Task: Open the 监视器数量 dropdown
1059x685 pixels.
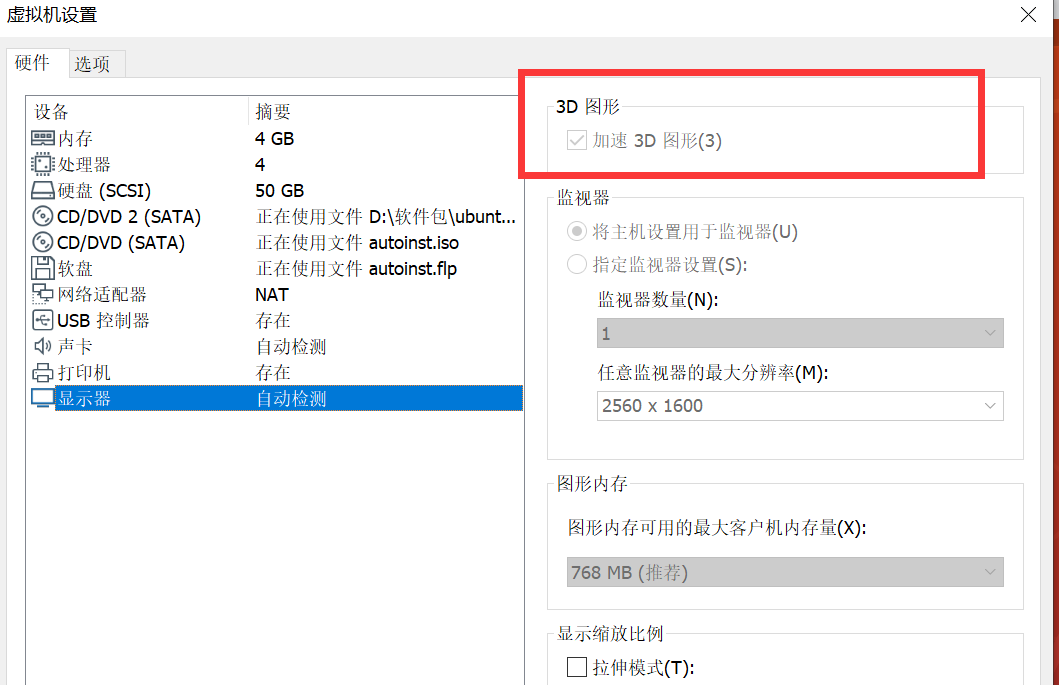Action: coord(800,333)
